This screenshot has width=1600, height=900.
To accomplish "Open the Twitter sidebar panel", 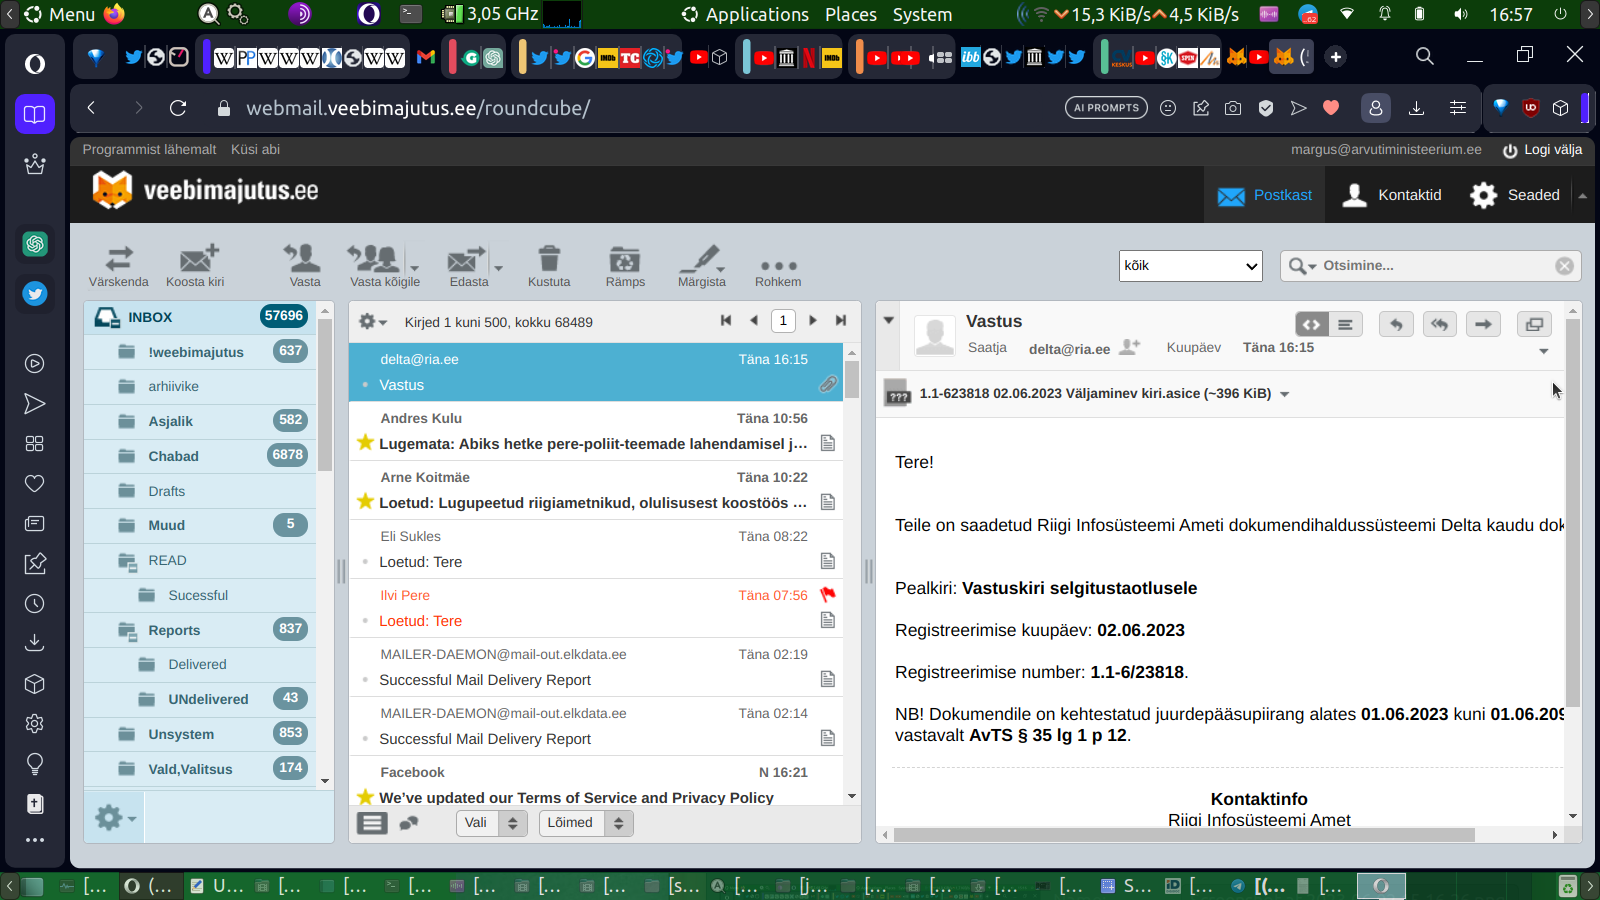I will [35, 294].
